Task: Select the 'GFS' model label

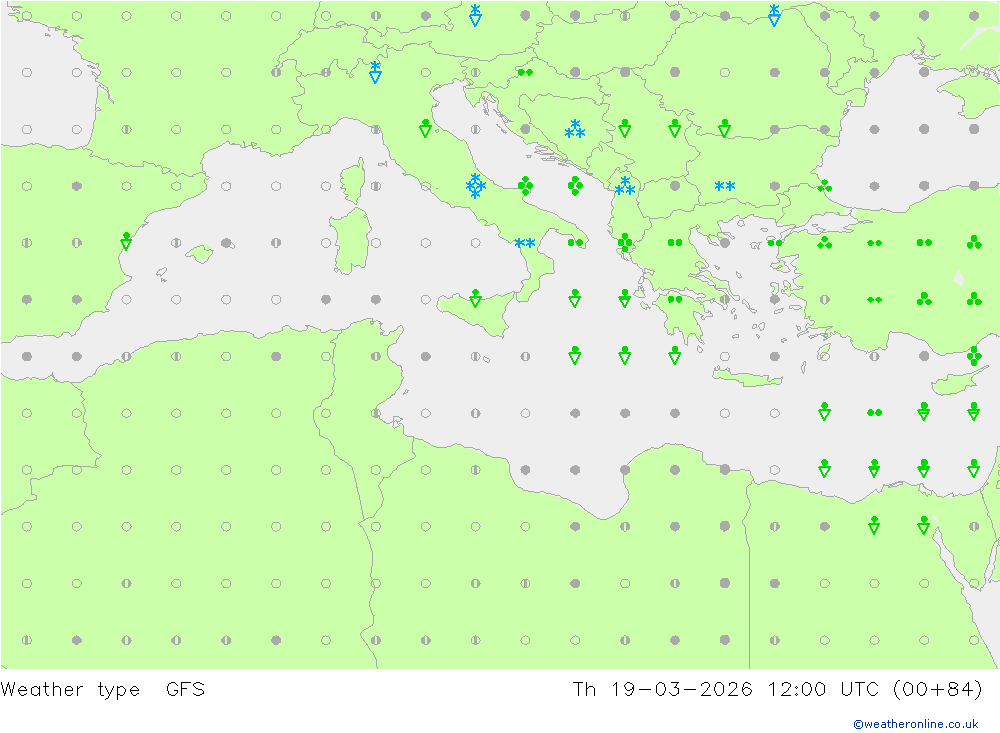Action: (x=186, y=690)
